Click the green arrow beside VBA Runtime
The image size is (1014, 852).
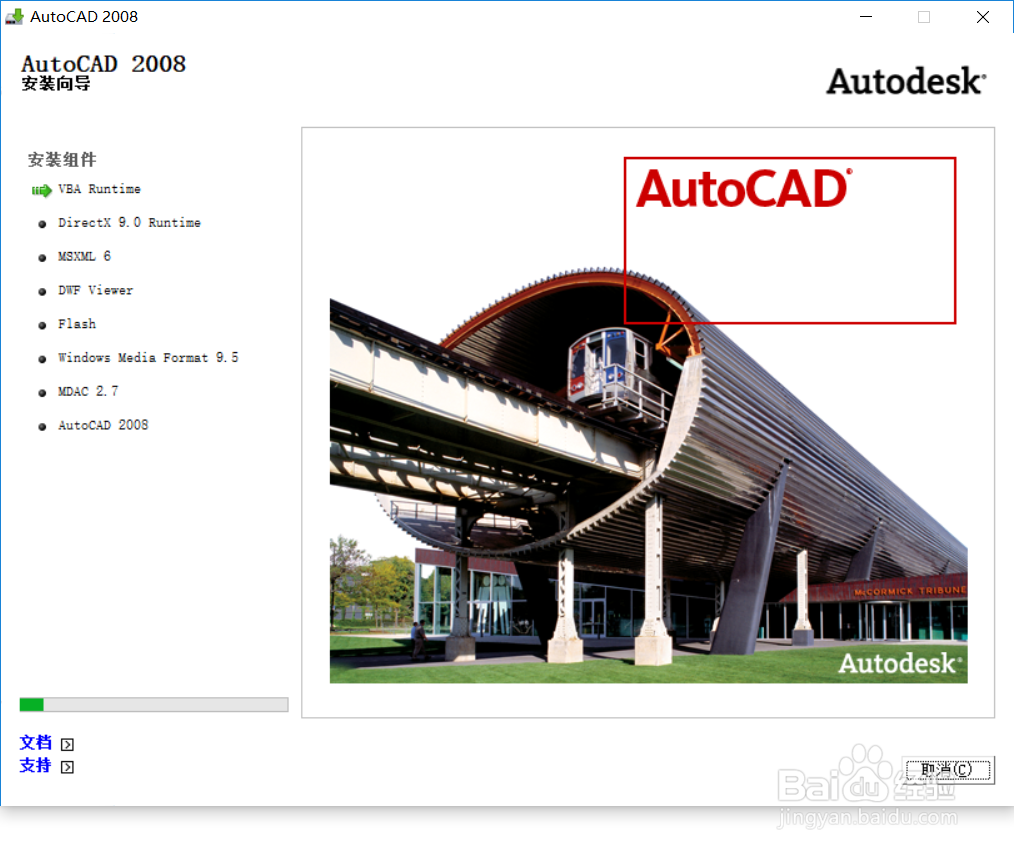coord(41,190)
